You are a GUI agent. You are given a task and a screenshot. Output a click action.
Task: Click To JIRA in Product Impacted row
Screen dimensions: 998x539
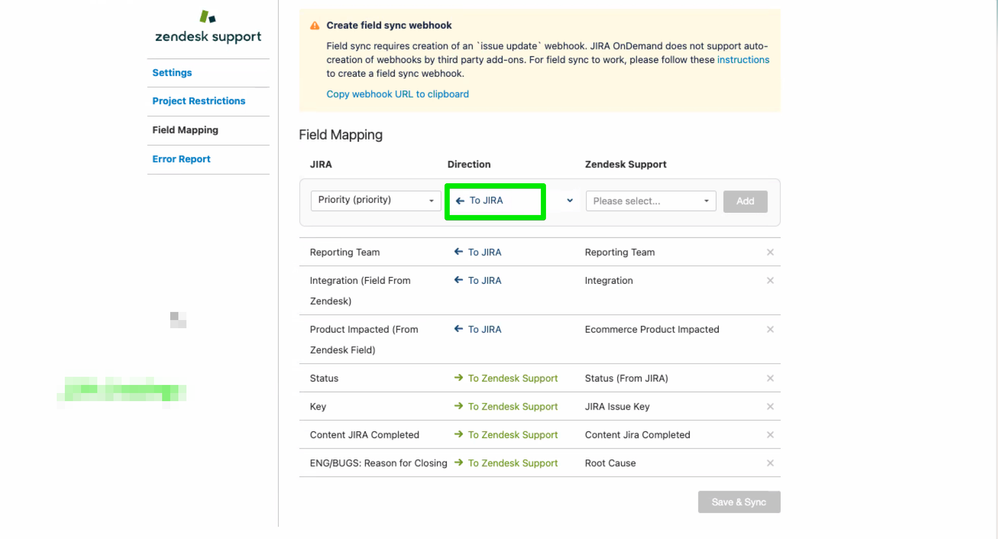coord(477,330)
